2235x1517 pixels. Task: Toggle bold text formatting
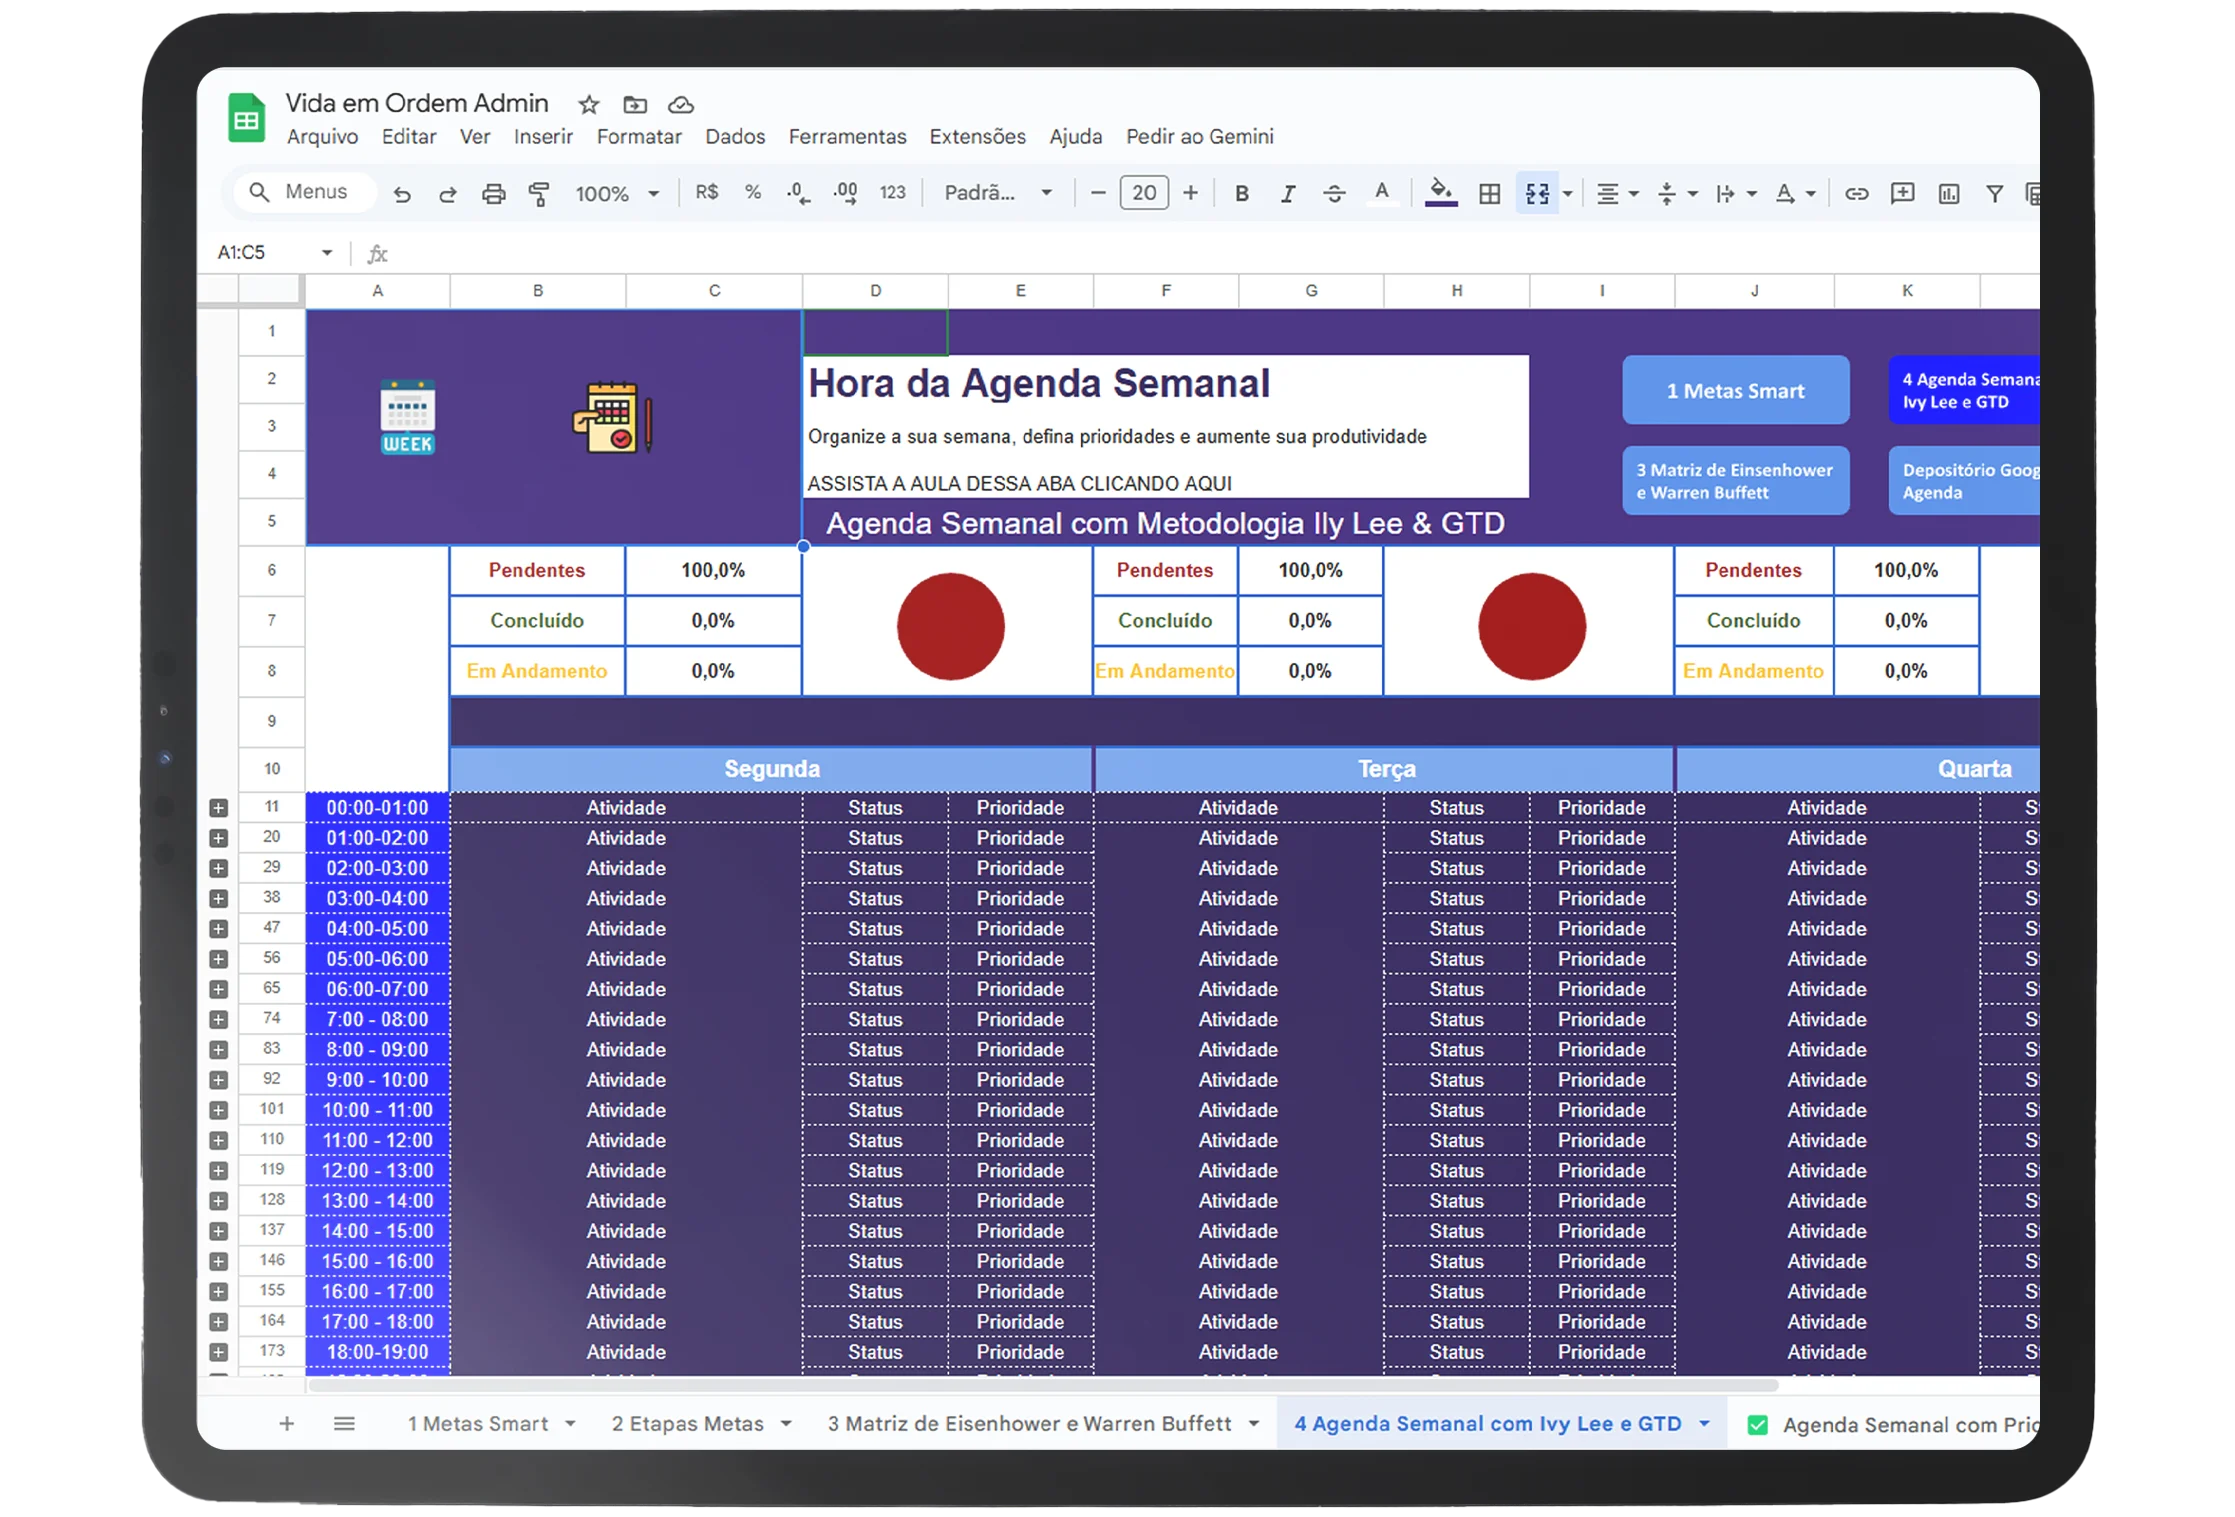pos(1241,194)
